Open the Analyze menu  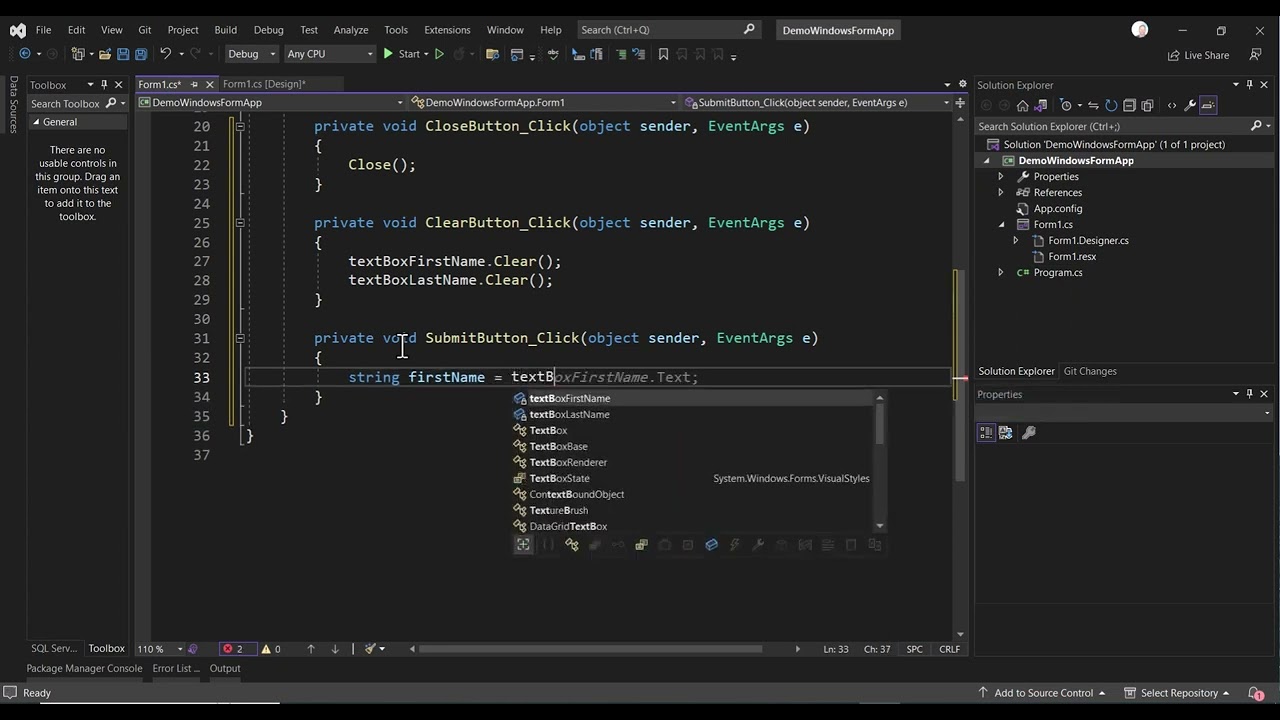point(351,30)
